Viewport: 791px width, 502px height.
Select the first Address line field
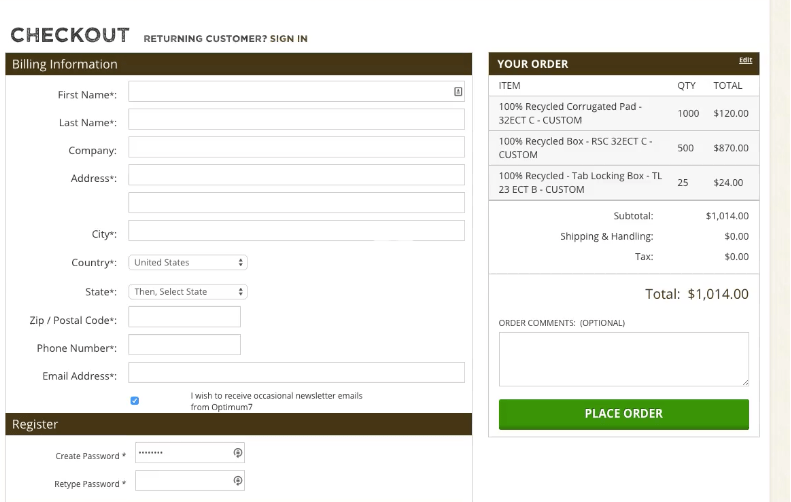tap(296, 175)
